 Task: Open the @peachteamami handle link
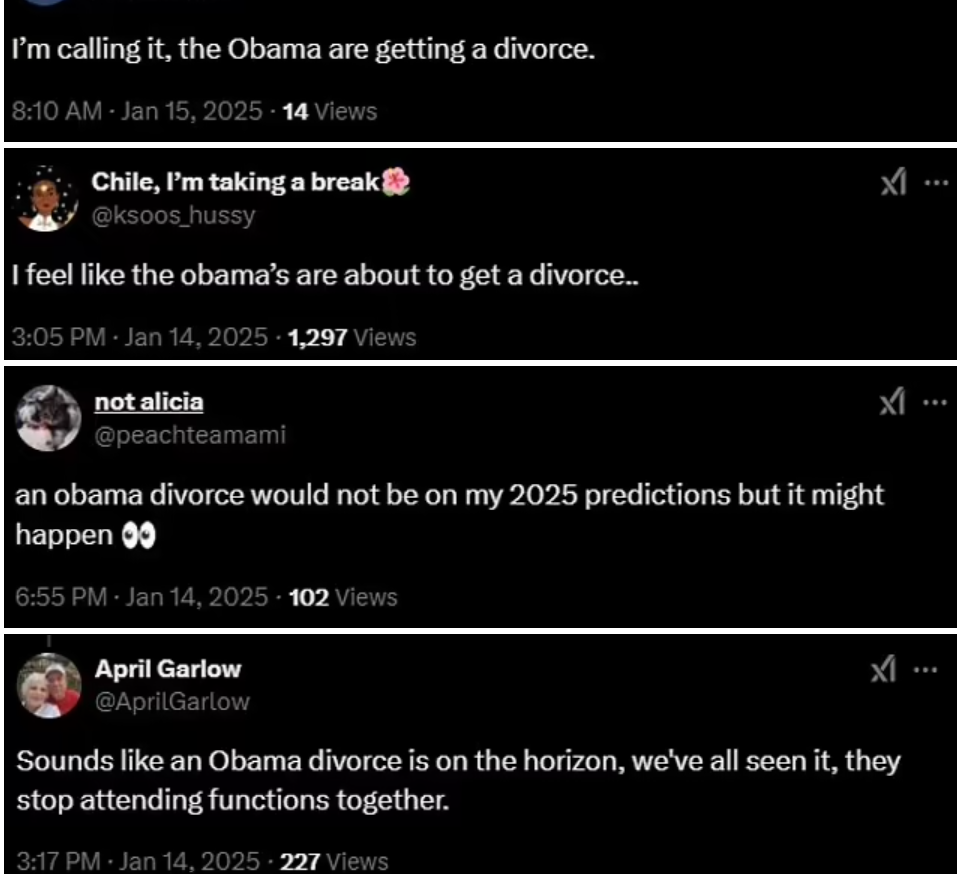(x=189, y=434)
